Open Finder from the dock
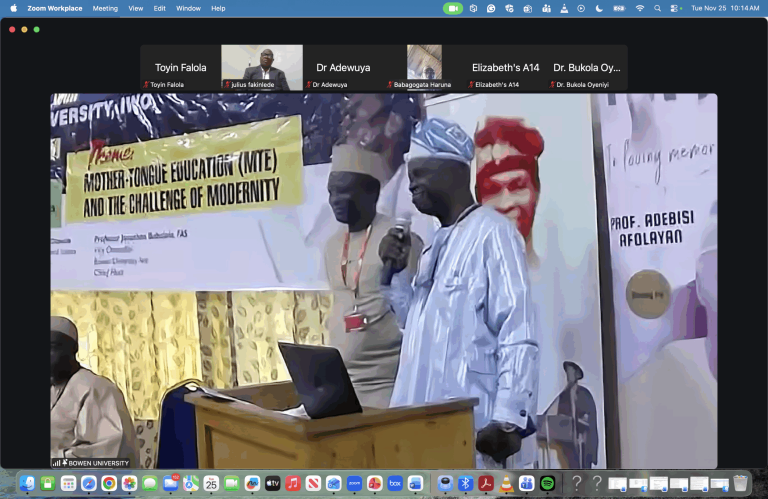Image resolution: width=768 pixels, height=499 pixels. [x=27, y=484]
